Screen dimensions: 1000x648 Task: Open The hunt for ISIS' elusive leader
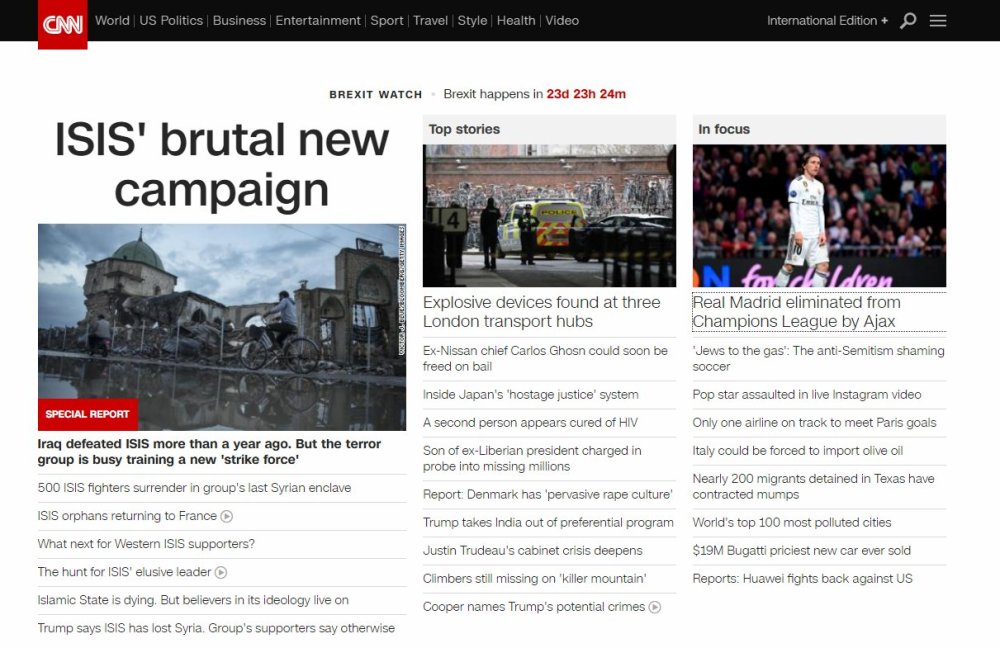pos(124,572)
